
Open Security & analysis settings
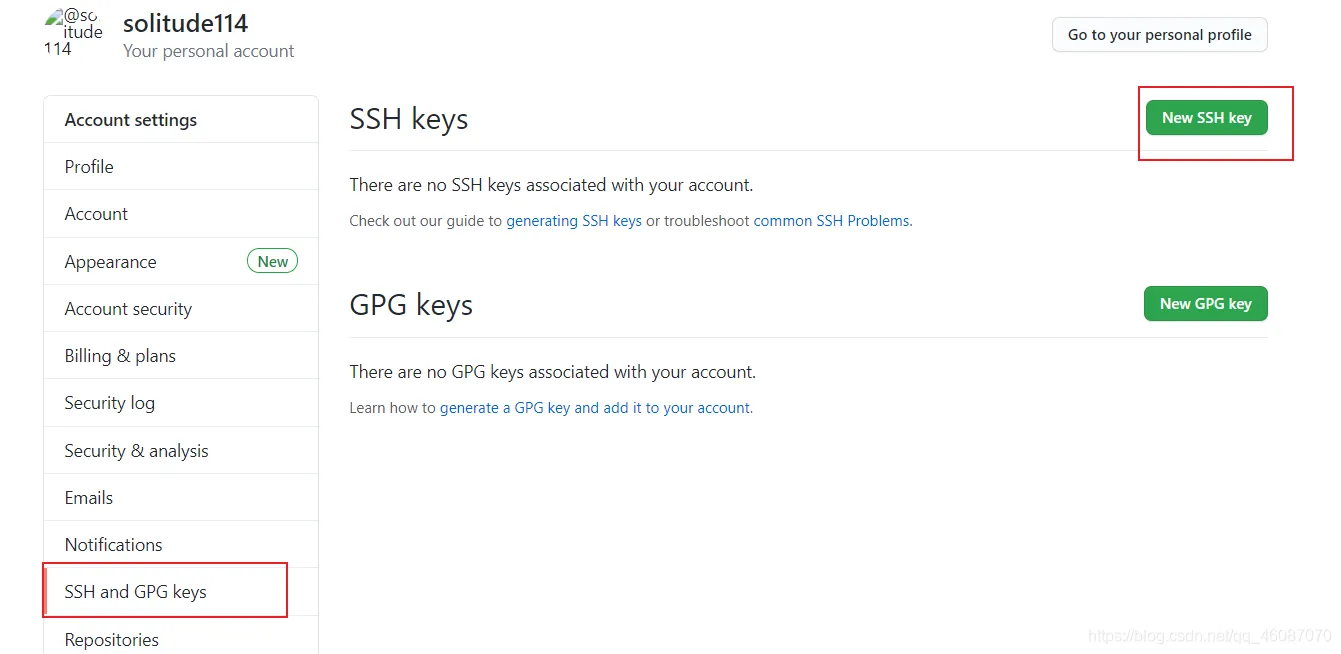pyautogui.click(x=136, y=451)
